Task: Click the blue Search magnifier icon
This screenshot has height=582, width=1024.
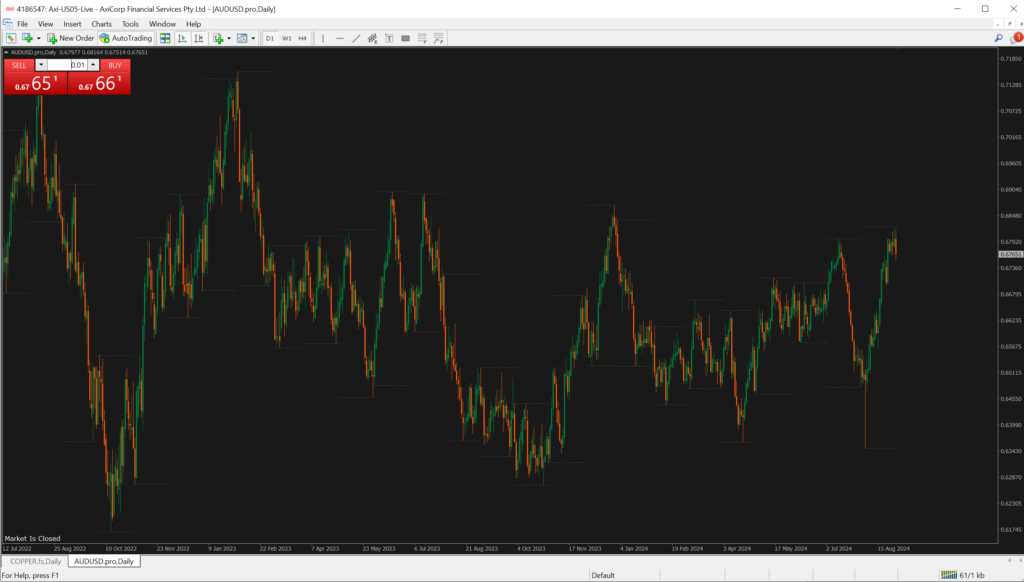Action: [999, 39]
